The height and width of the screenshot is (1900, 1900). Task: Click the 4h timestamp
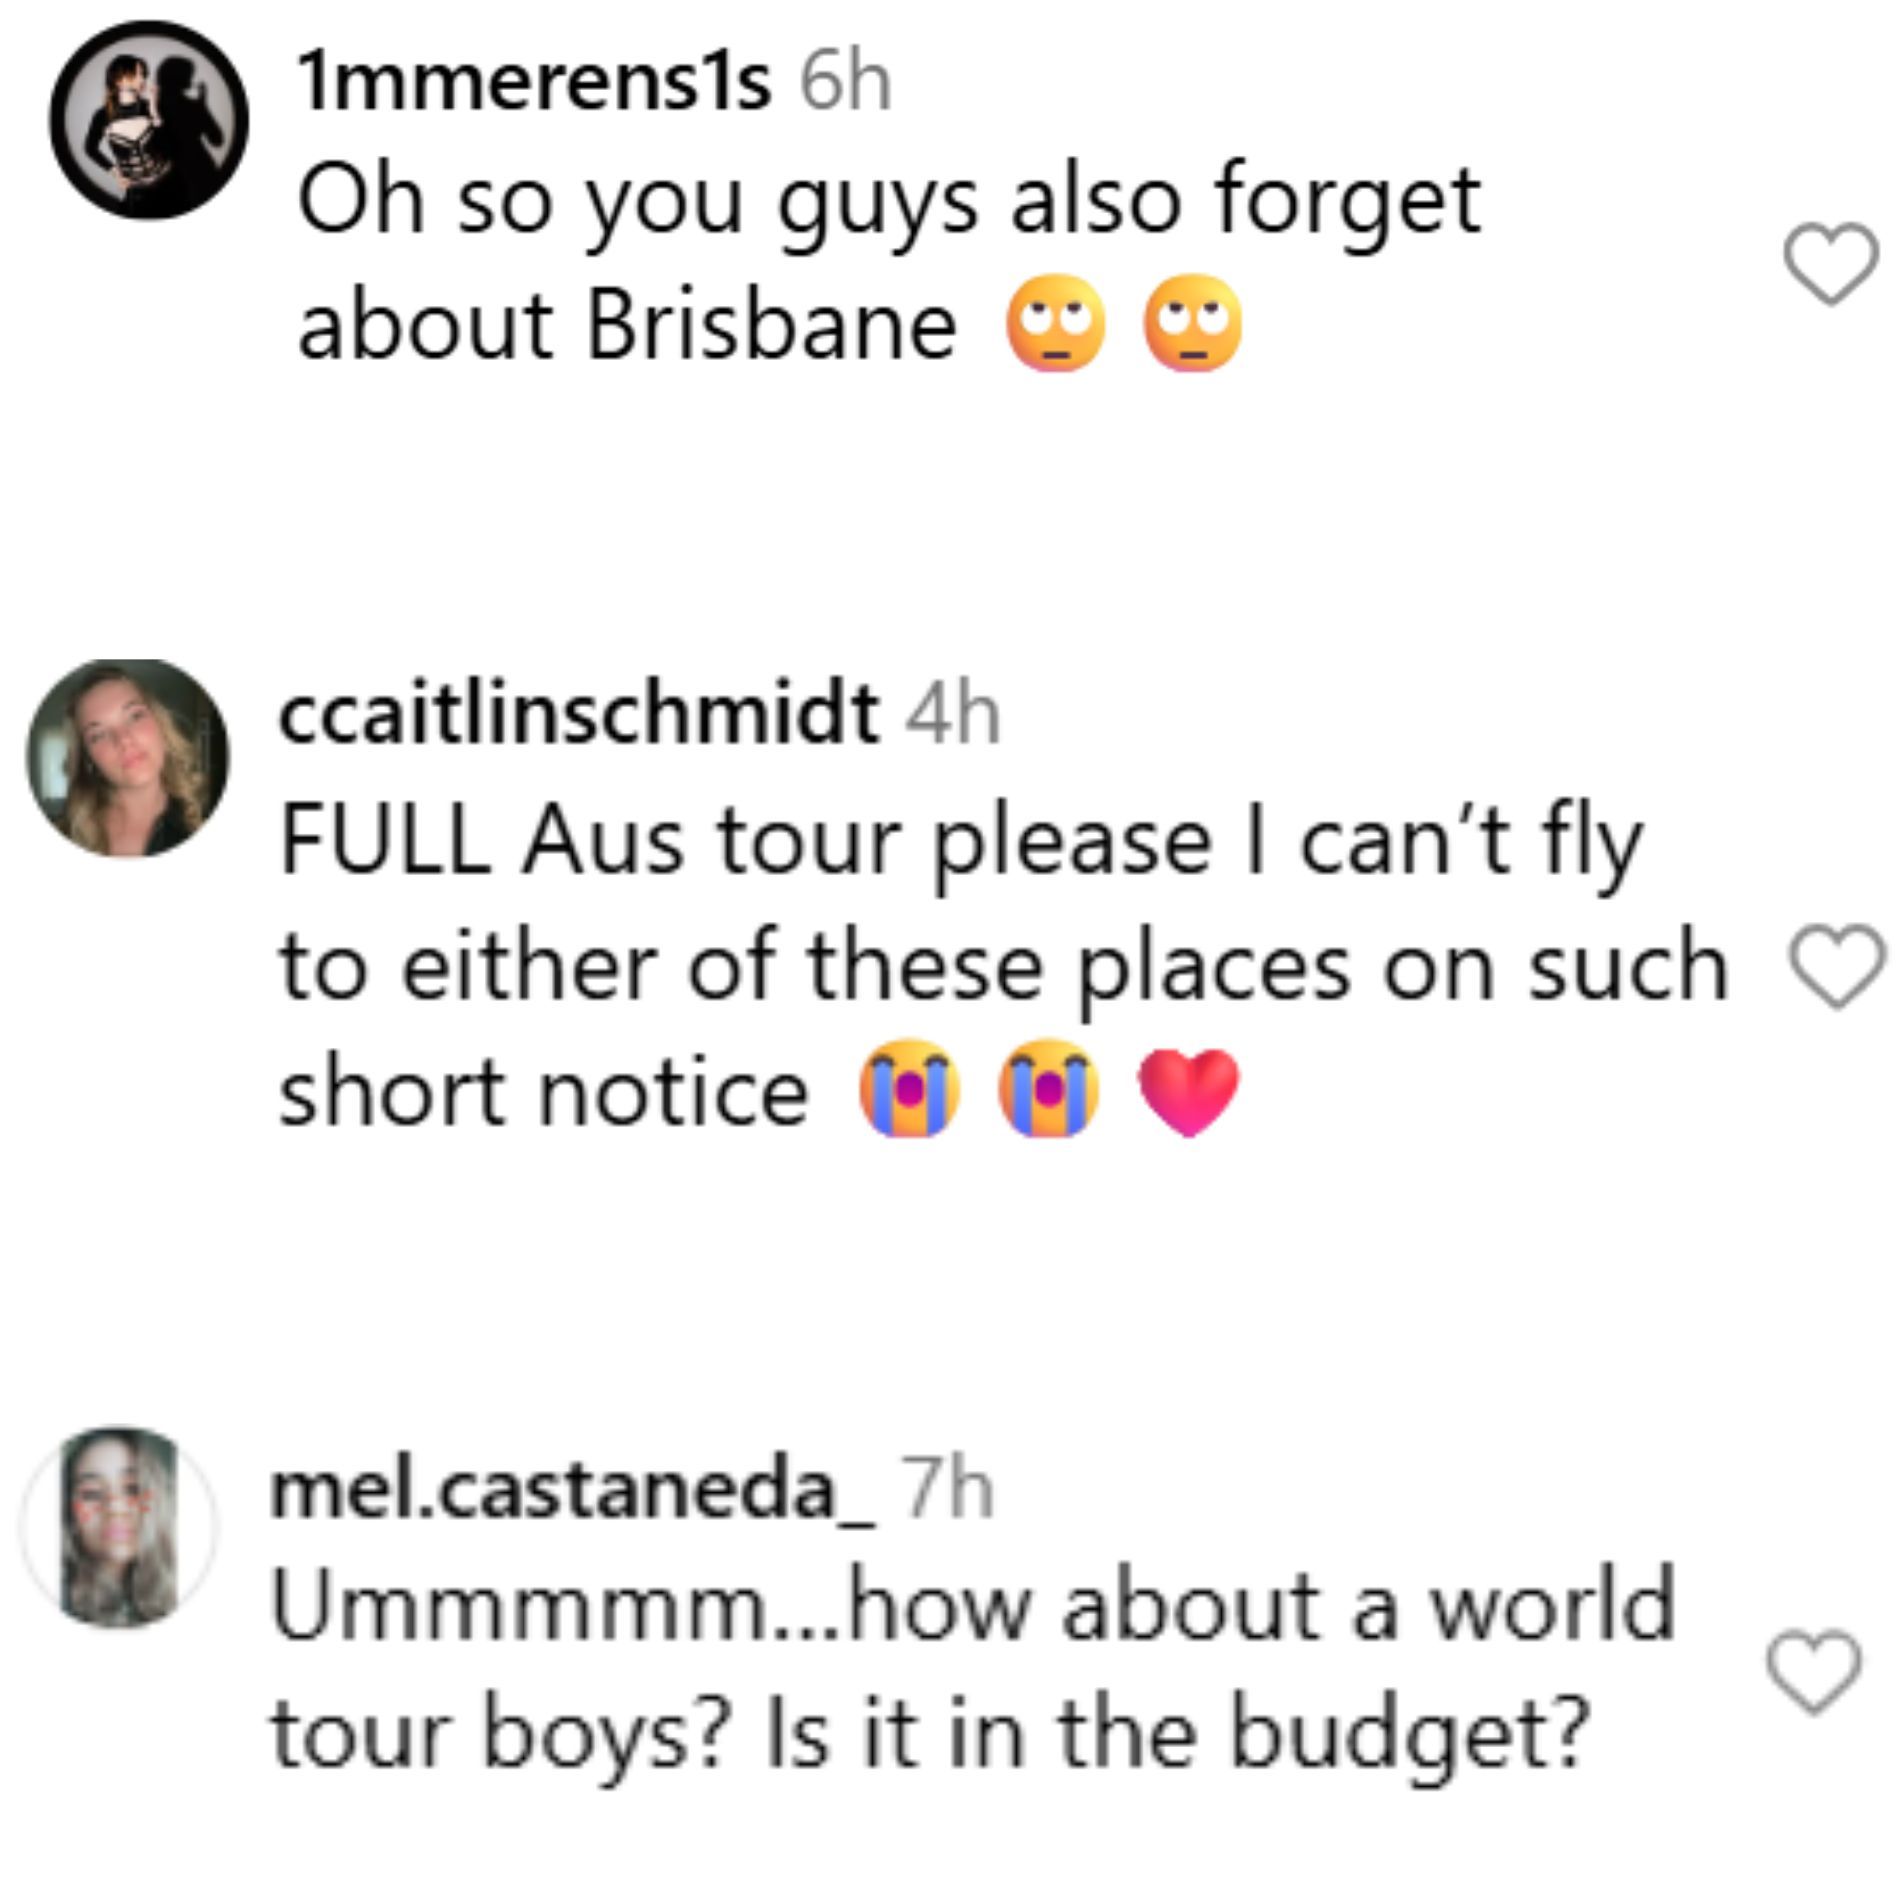(952, 714)
